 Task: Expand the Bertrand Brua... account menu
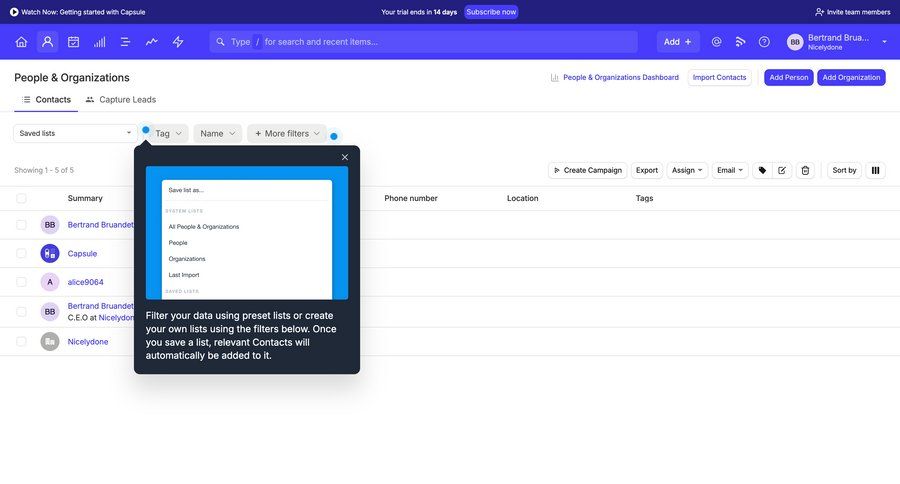[x=837, y=42]
